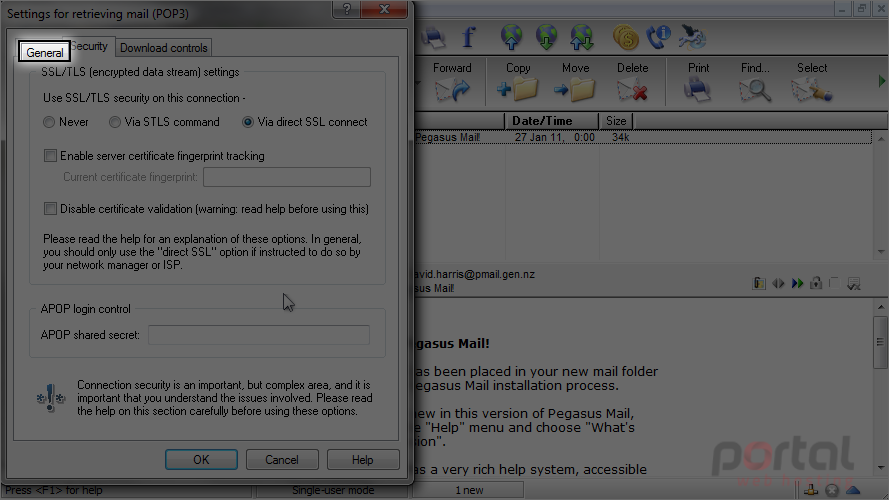The image size is (889, 500).
Task: Click the Pegasus winged horse icon
Action: point(692,37)
